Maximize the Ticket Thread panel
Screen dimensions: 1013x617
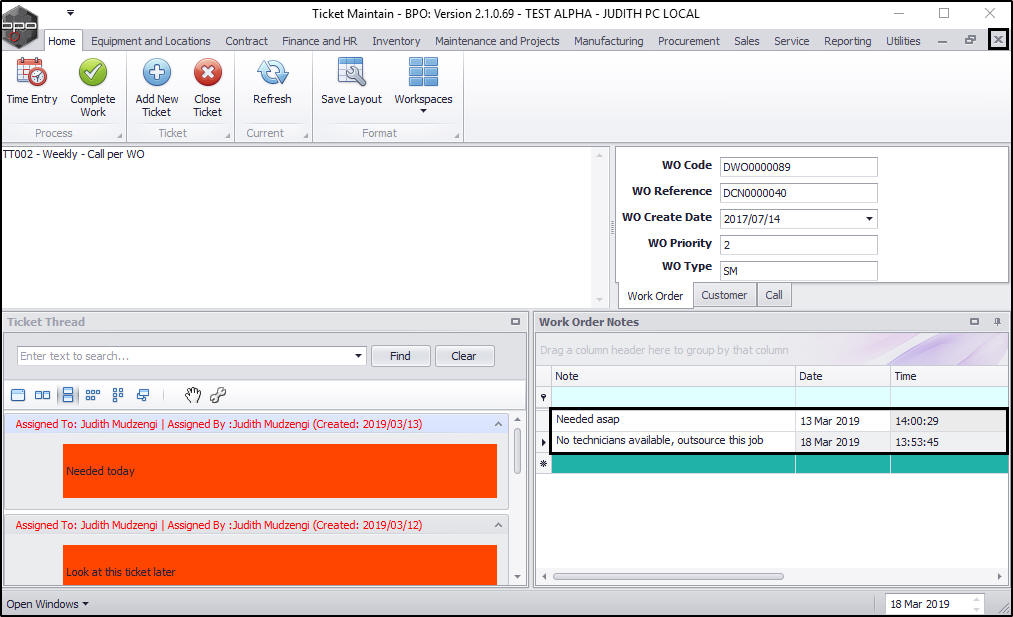pyautogui.click(x=515, y=322)
